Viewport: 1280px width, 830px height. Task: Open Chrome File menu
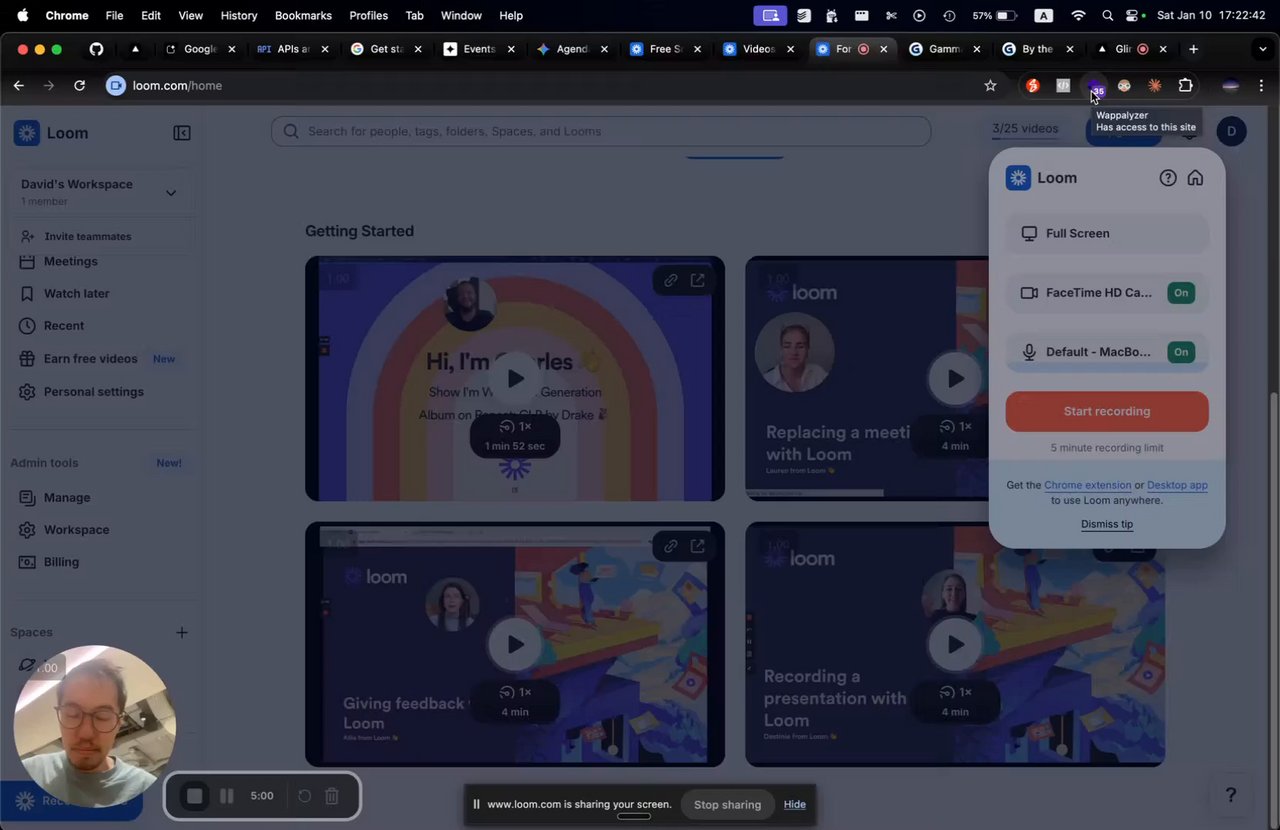pos(114,16)
